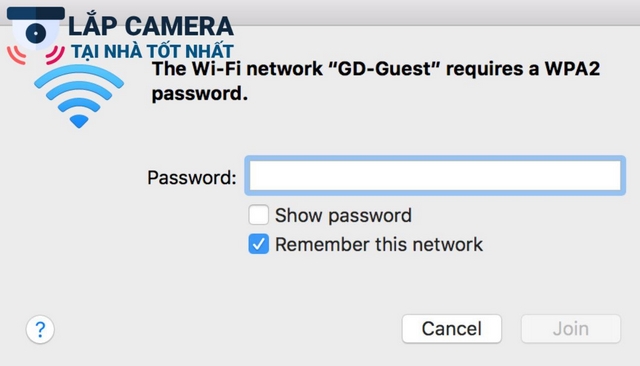Click the outermost arc of the Wi-Fi icon
Screen dimensions: 640x366
coord(79,76)
